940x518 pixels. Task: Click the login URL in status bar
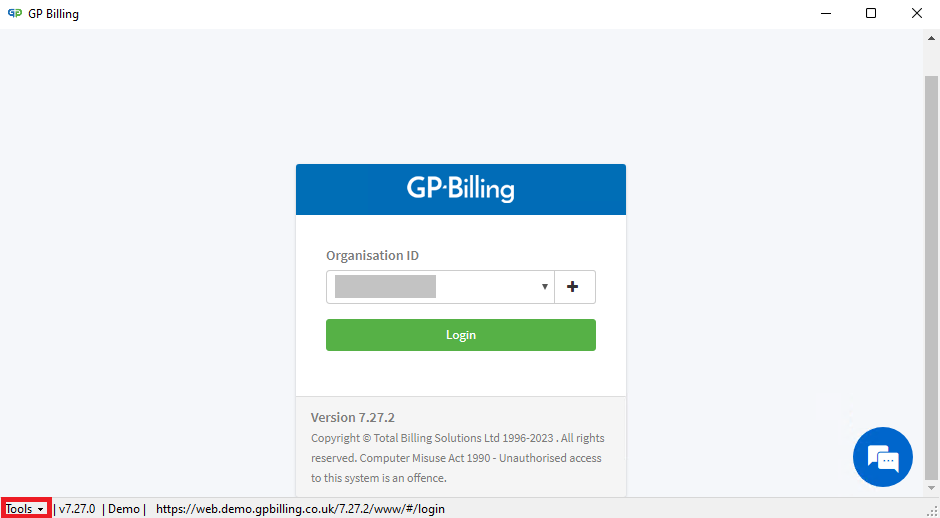pos(300,509)
